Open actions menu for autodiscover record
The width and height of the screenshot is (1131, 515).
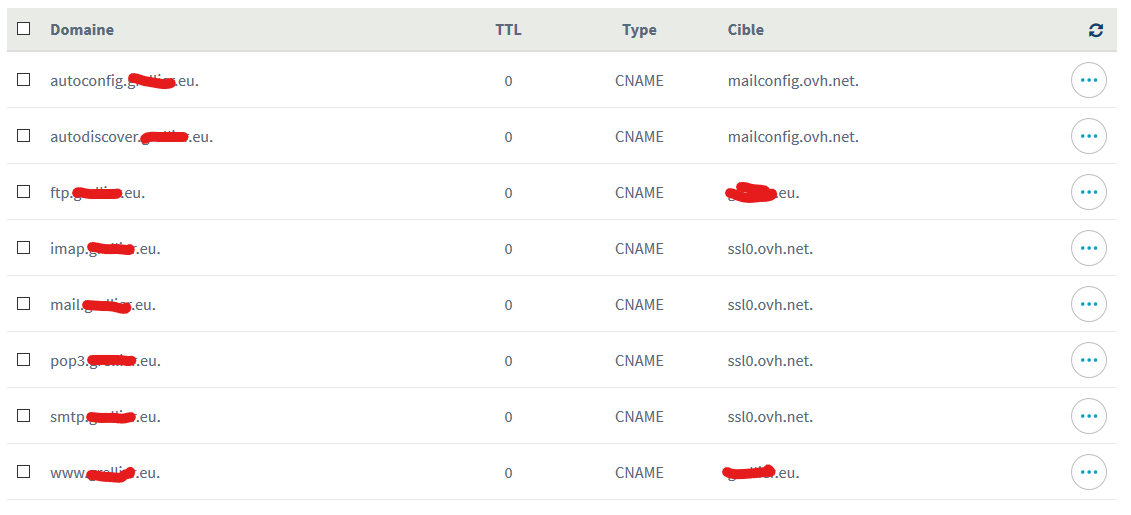point(1088,136)
